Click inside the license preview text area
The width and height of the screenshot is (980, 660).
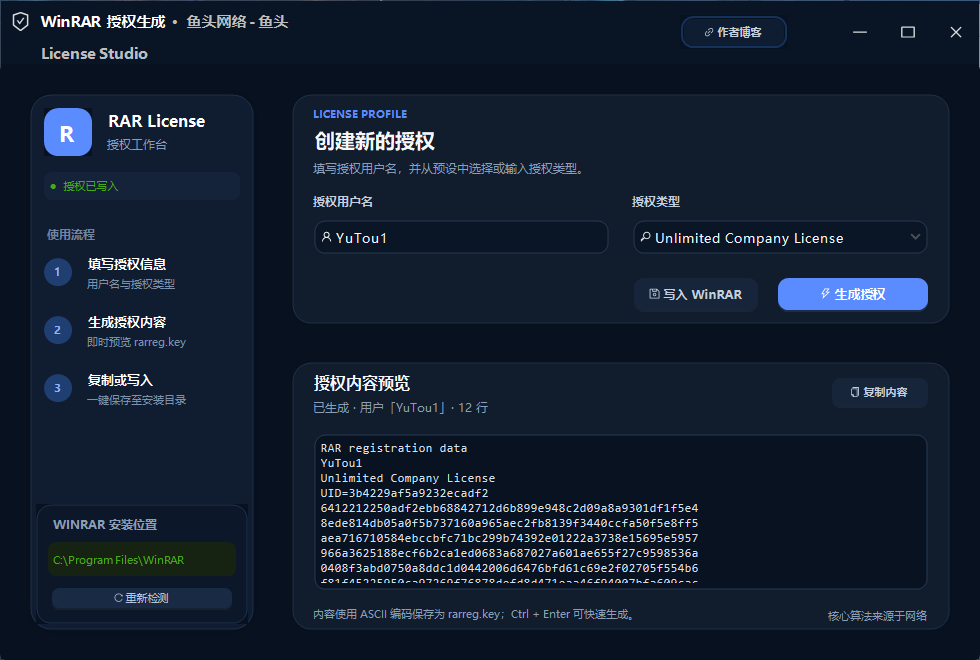coord(621,511)
